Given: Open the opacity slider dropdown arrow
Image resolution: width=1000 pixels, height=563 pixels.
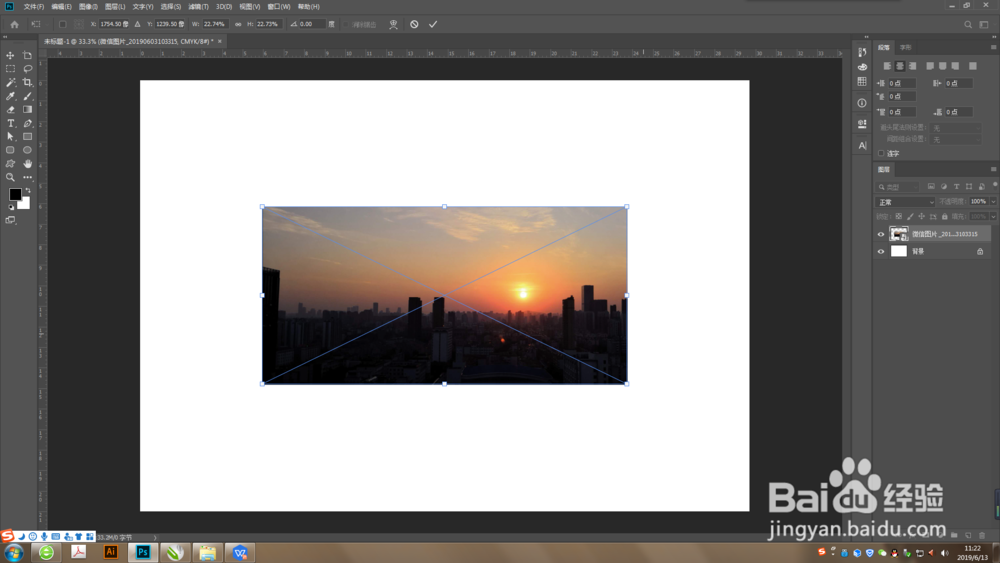Looking at the screenshot, I should tap(993, 201).
